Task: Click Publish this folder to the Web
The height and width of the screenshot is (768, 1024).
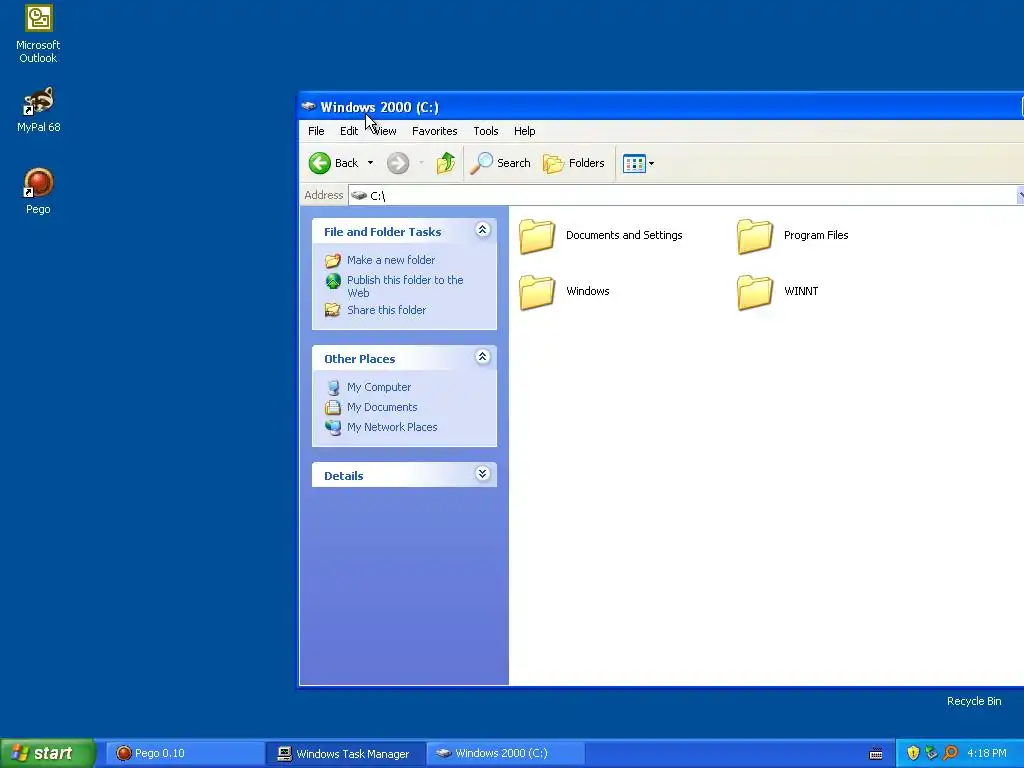Action: pos(405,286)
